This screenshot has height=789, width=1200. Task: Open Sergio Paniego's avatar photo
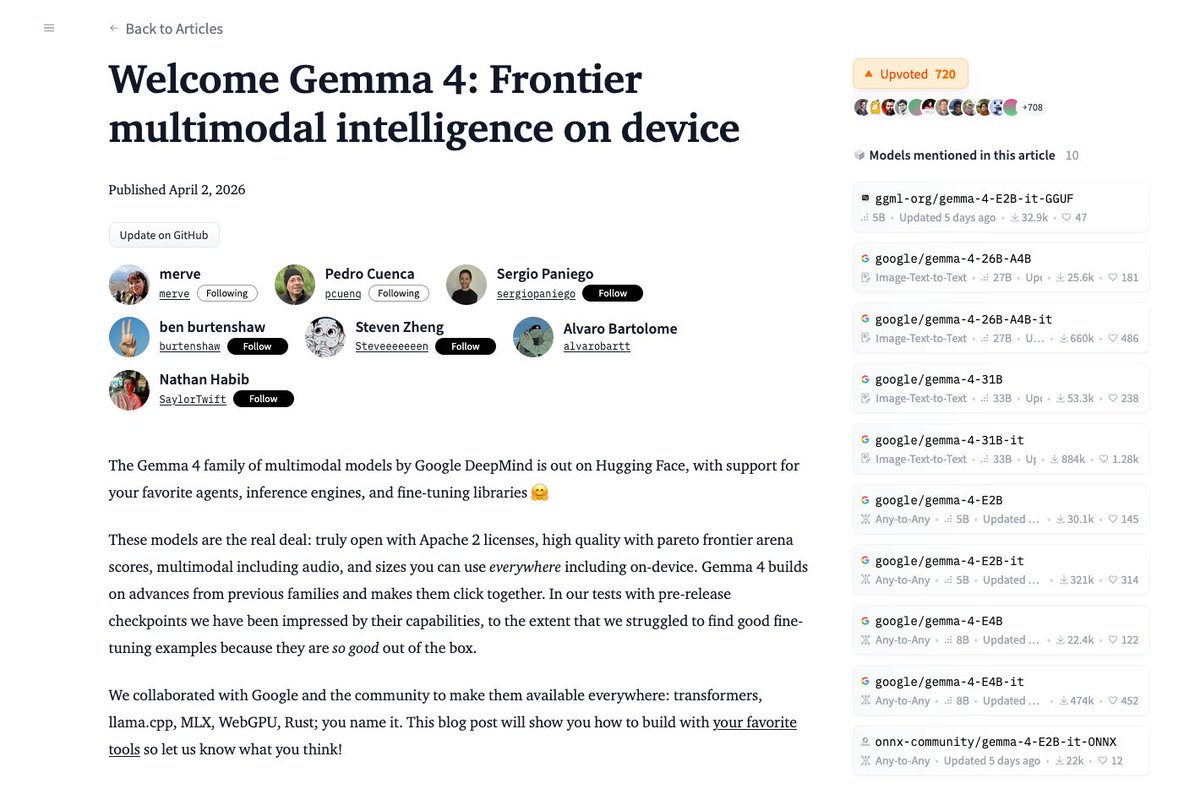[466, 284]
